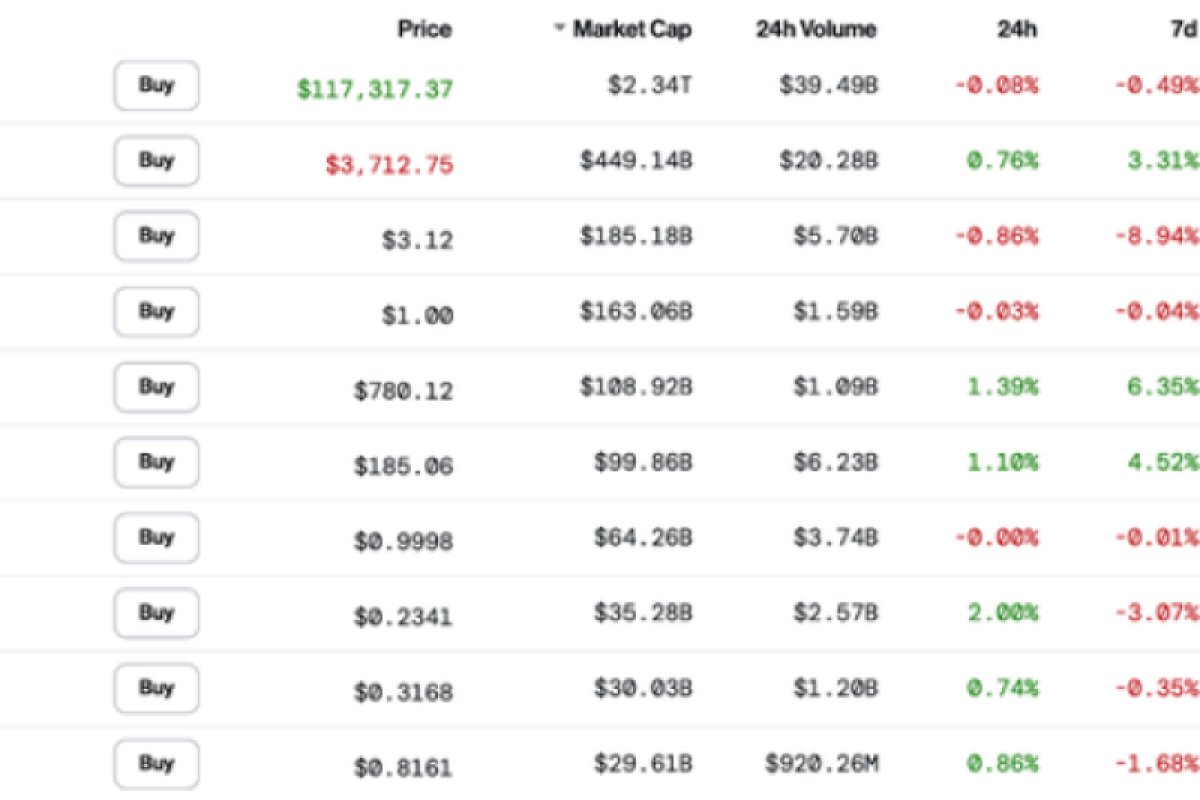Sort by the 7d change column

[x=1180, y=29]
